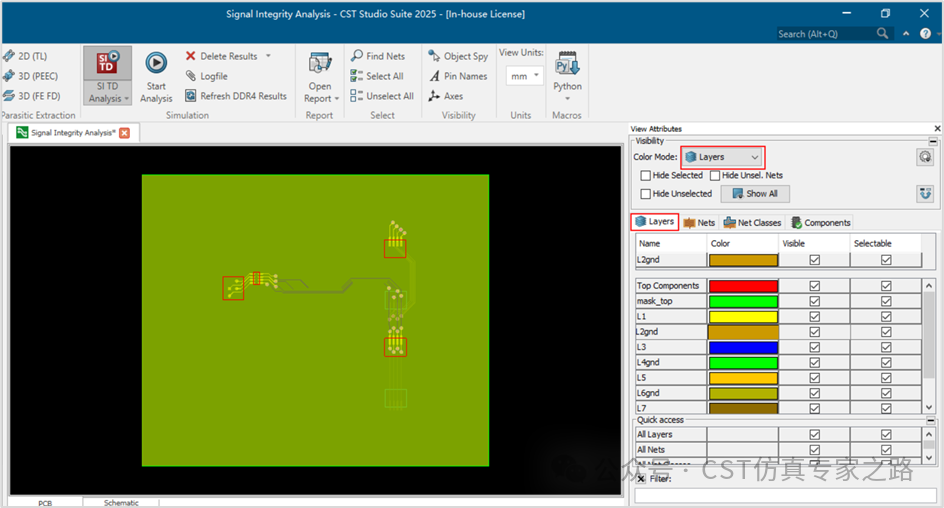Click Select All in the ribbon
The image size is (944, 508).
tap(377, 76)
